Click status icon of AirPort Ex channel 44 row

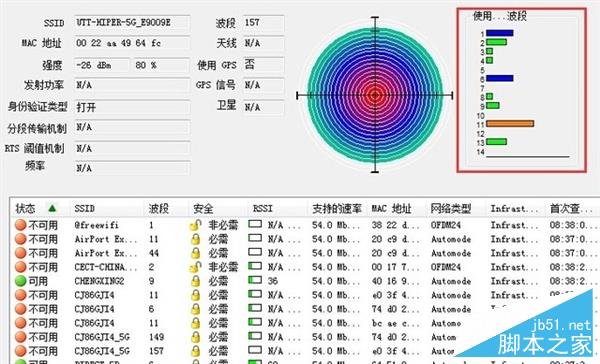[21, 253]
